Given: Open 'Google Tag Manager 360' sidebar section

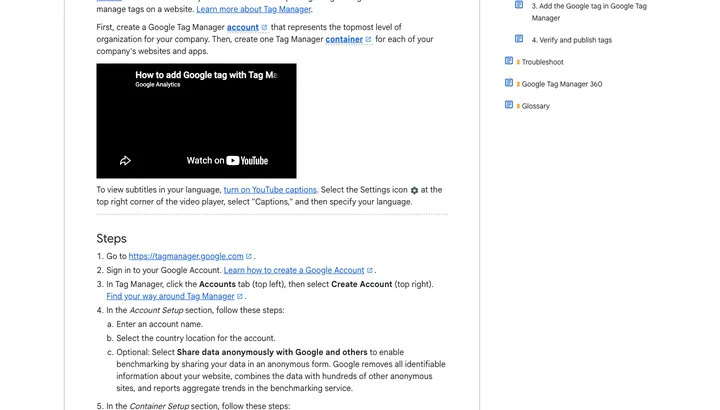Looking at the screenshot, I should [562, 84].
